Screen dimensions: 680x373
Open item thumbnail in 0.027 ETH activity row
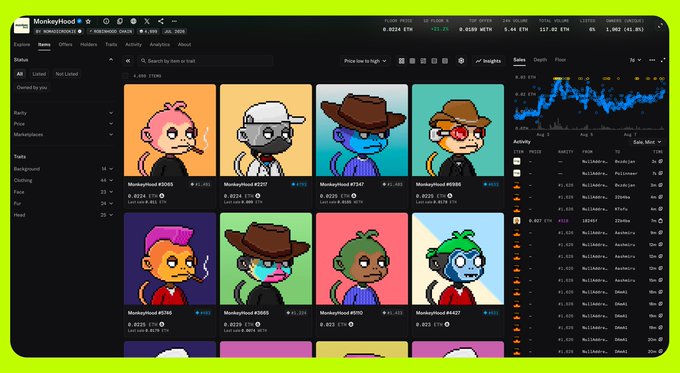click(517, 221)
